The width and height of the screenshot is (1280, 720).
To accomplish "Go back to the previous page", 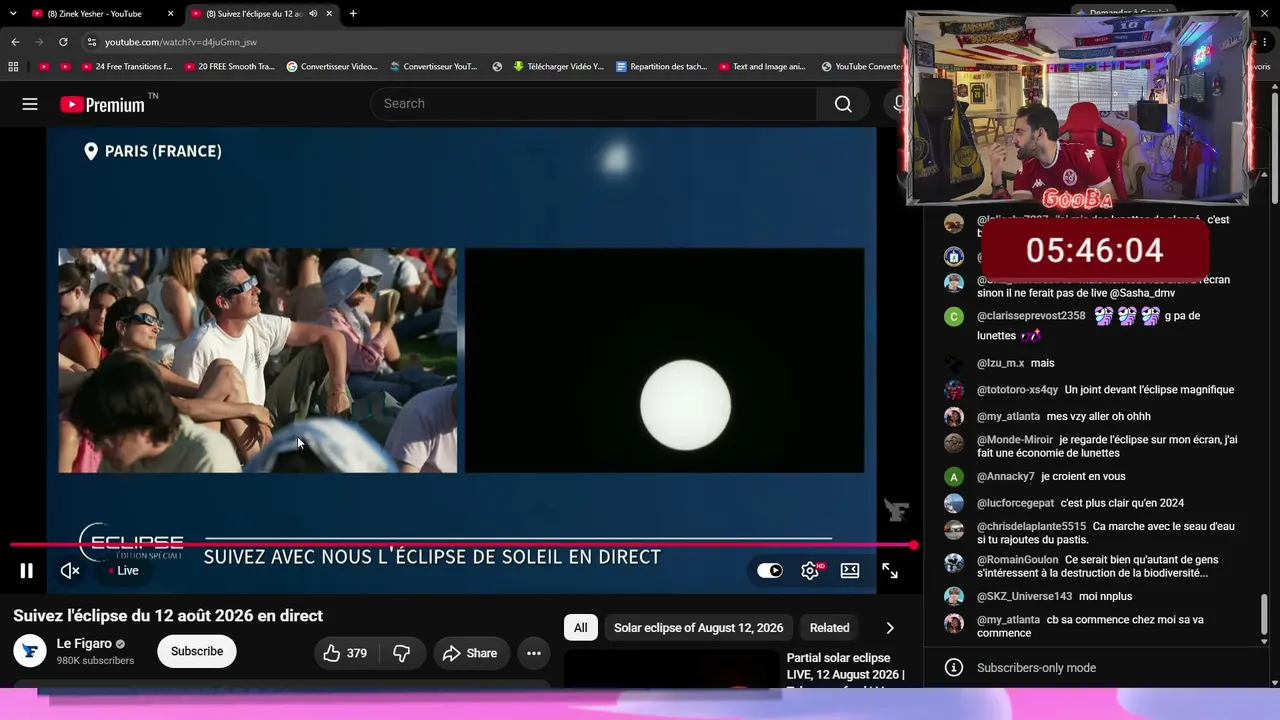I will coord(15,42).
